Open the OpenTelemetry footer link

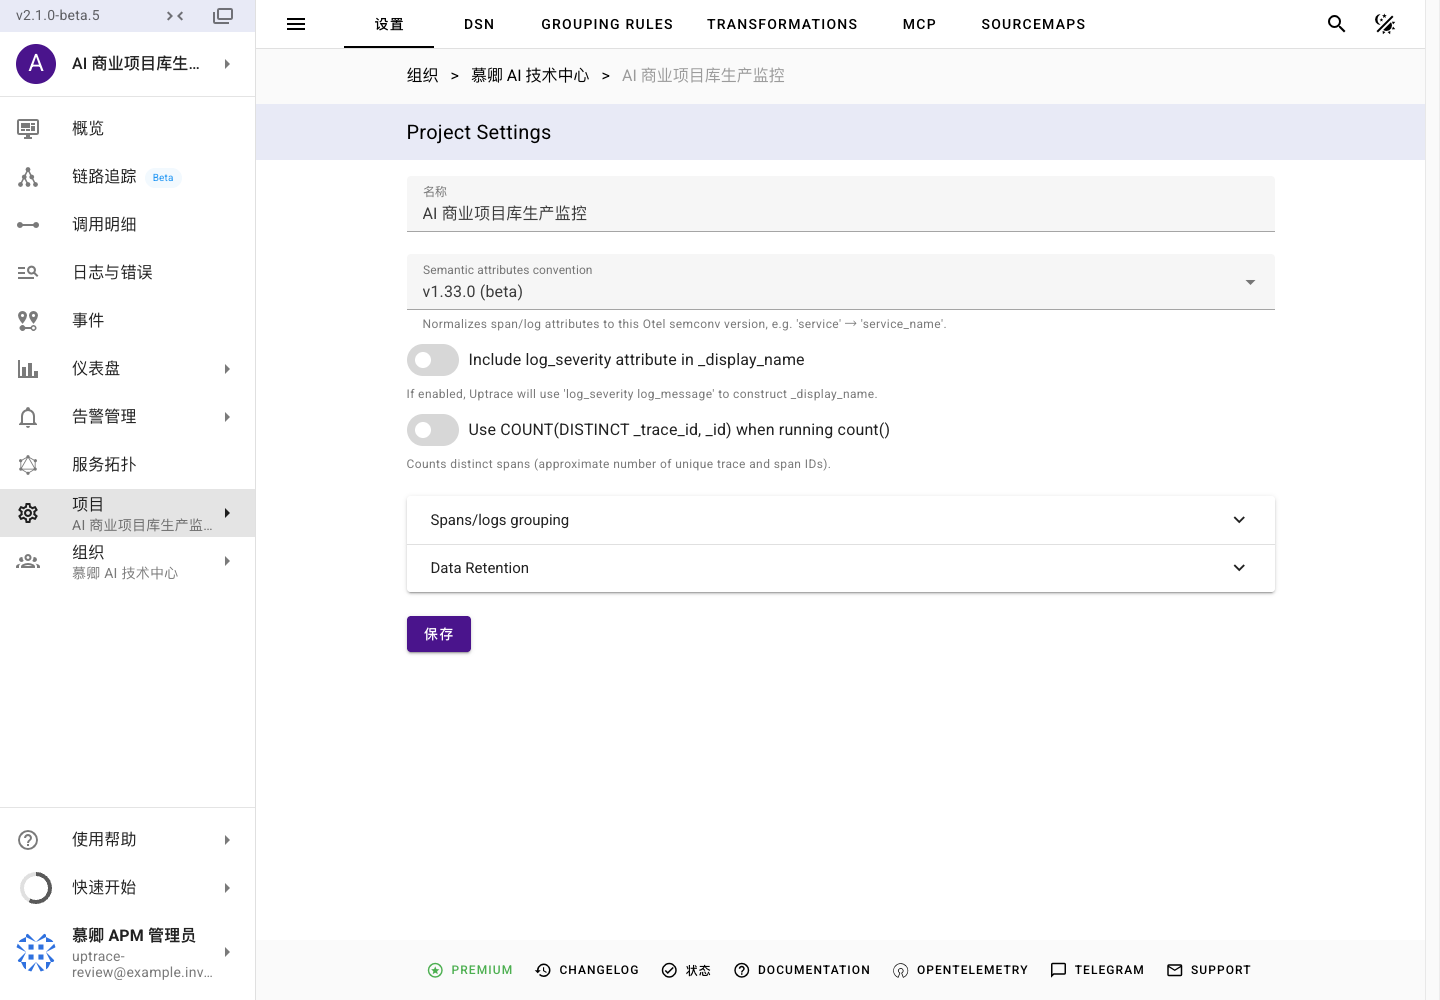tap(960, 970)
